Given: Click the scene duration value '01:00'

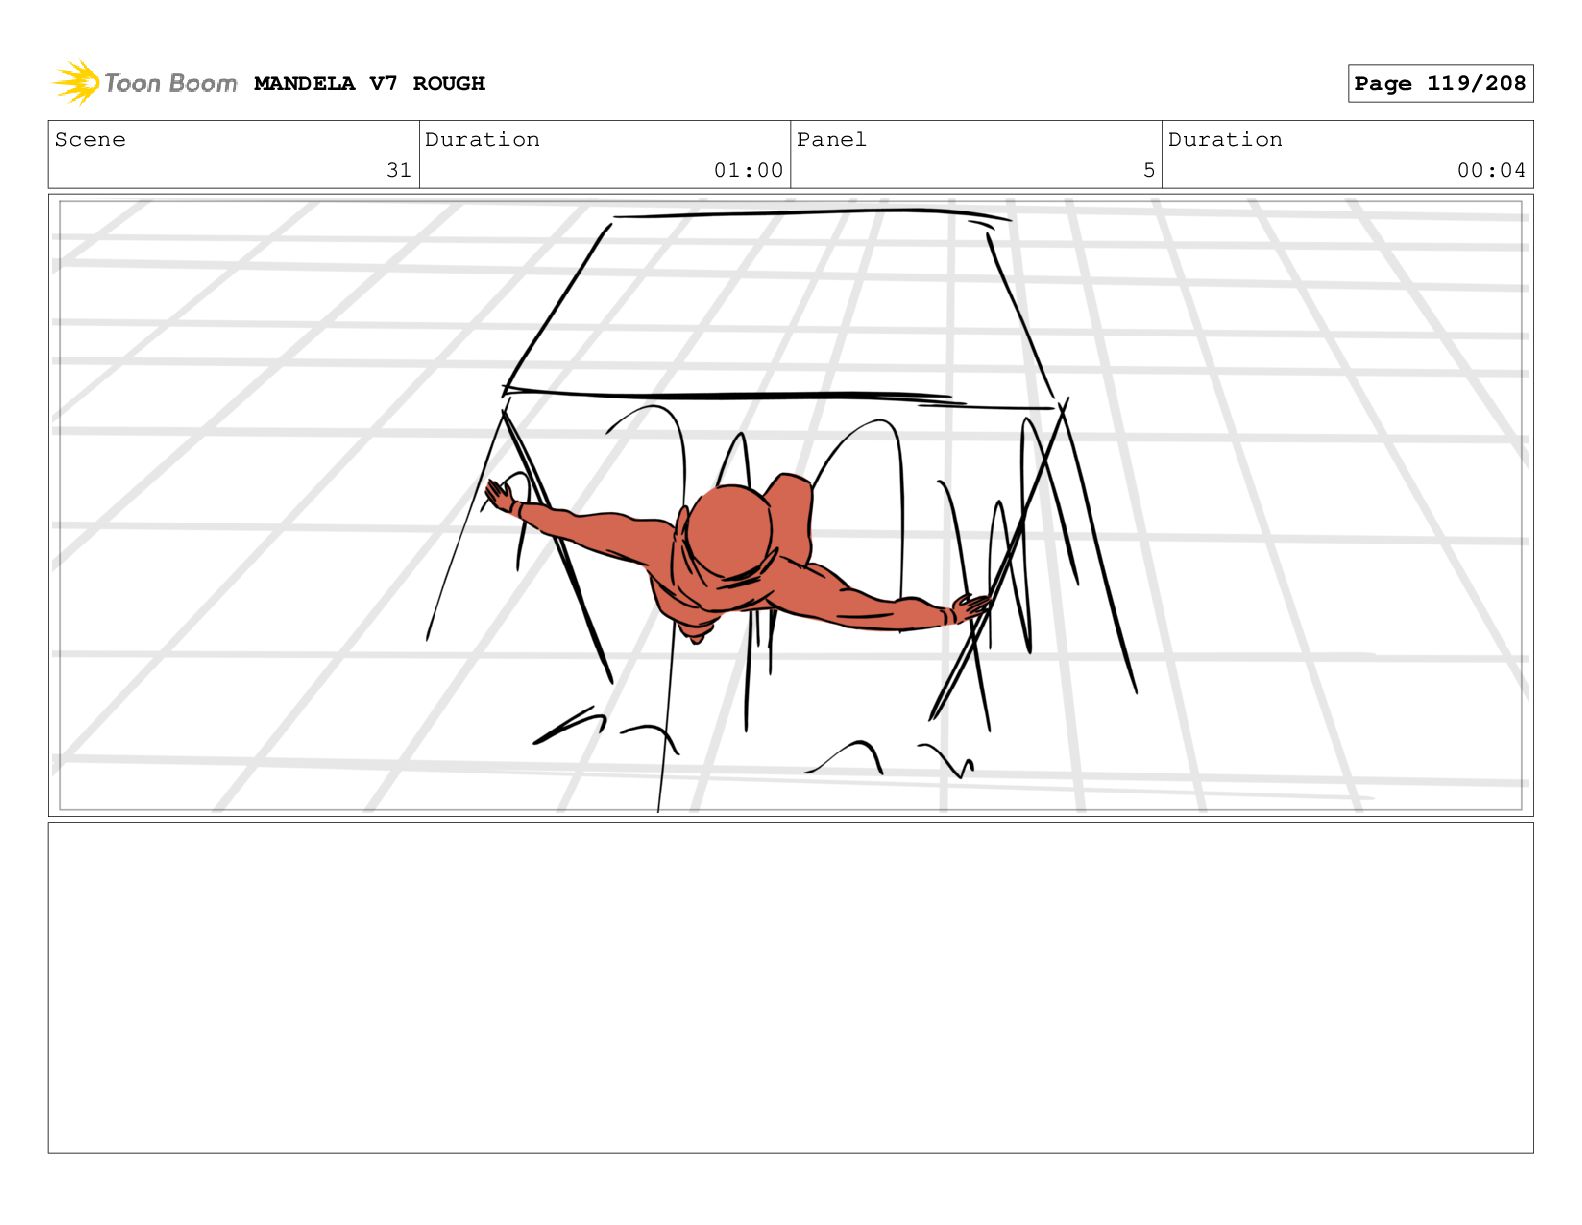Looking at the screenshot, I should 748,170.
